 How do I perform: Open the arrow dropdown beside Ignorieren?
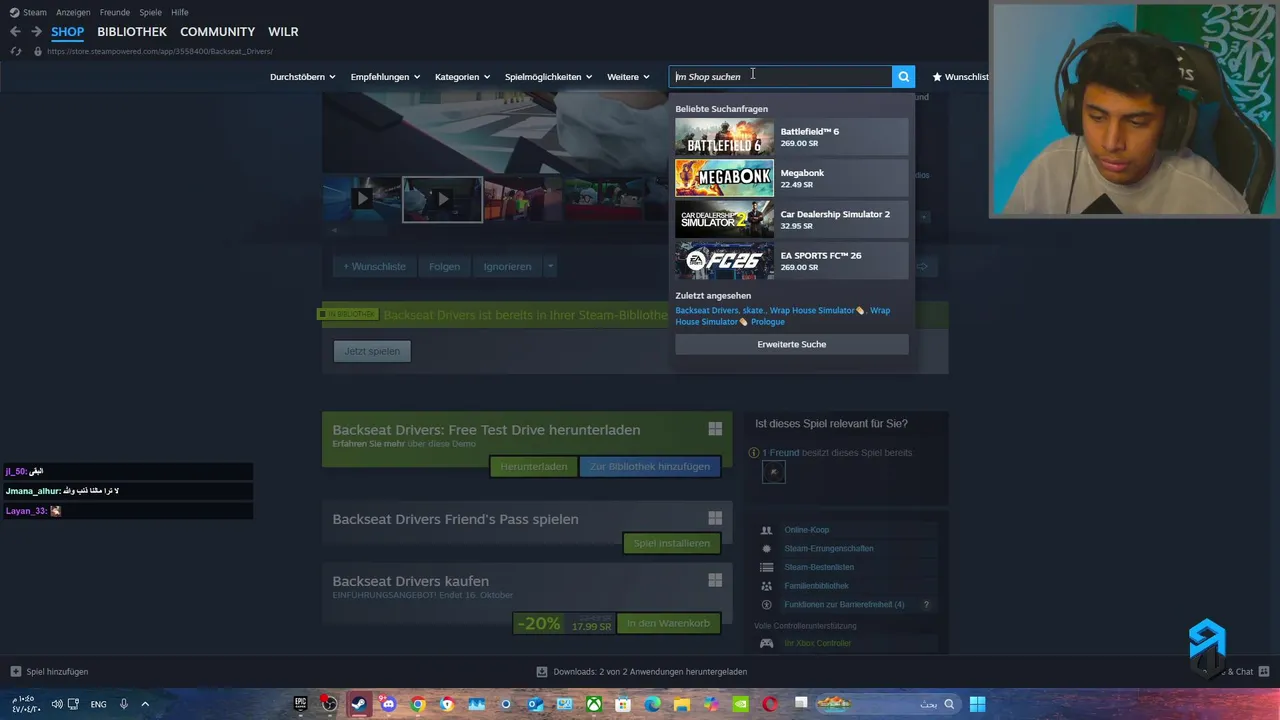[550, 266]
